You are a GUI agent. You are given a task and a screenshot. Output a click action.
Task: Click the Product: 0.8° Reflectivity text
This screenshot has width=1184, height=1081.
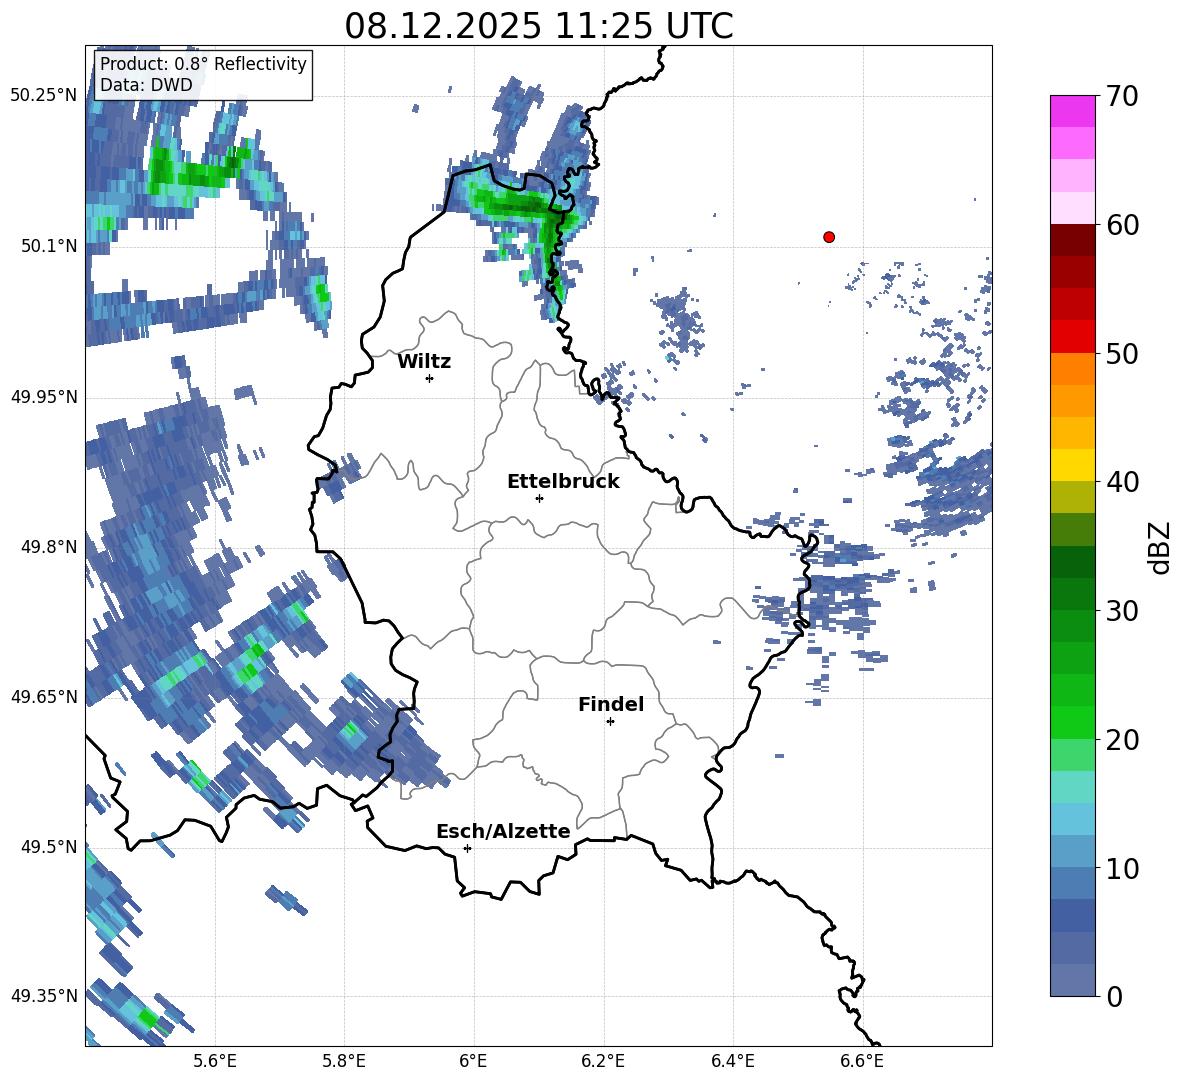pos(203,64)
